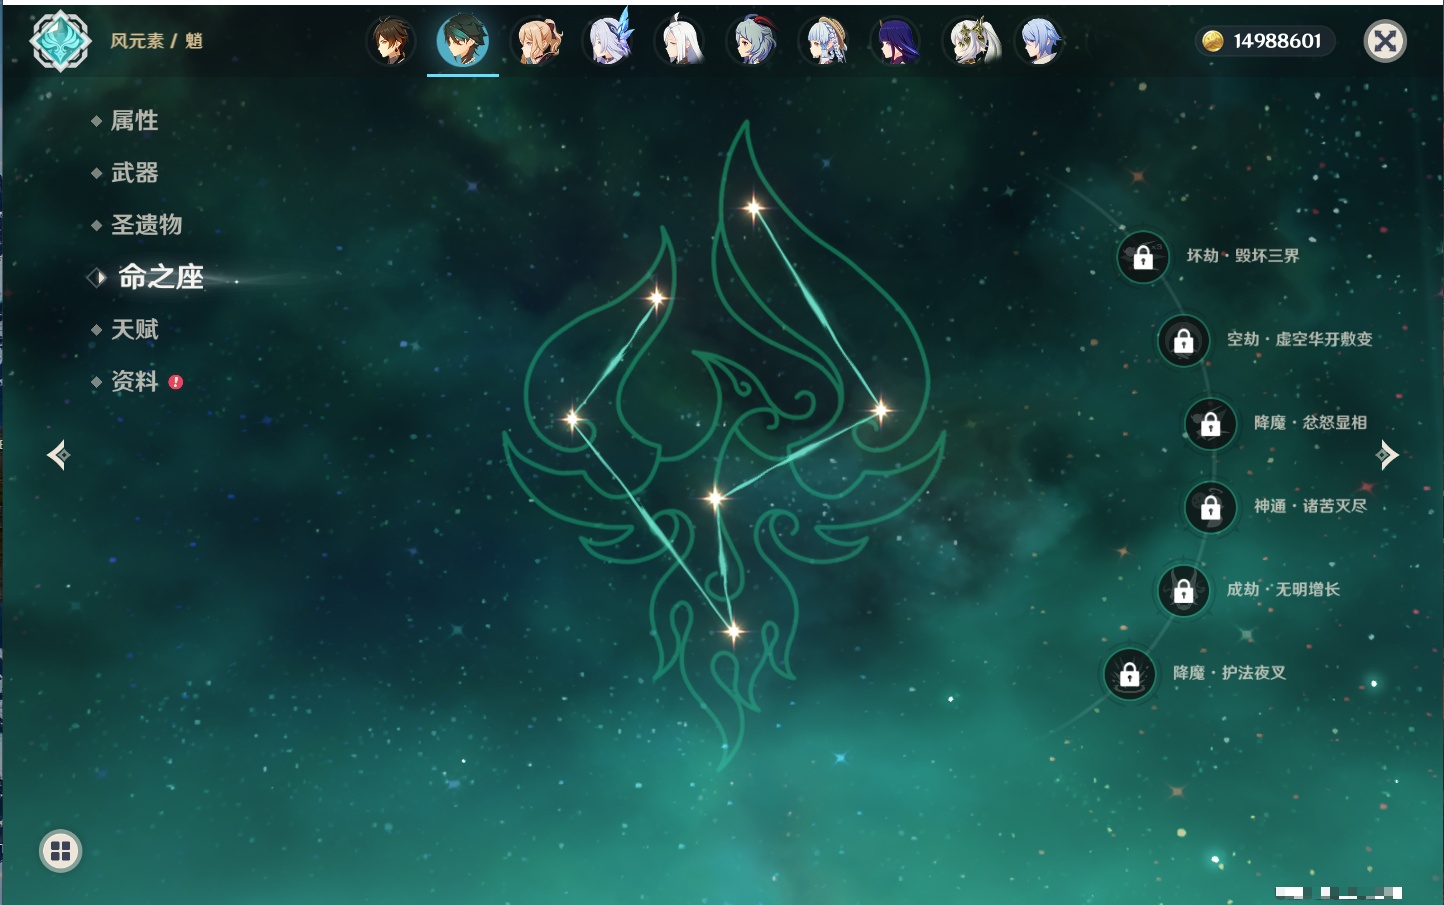Open constellation label 成劫·无明增长
Screen dimensions: 1444x905
point(1283,590)
